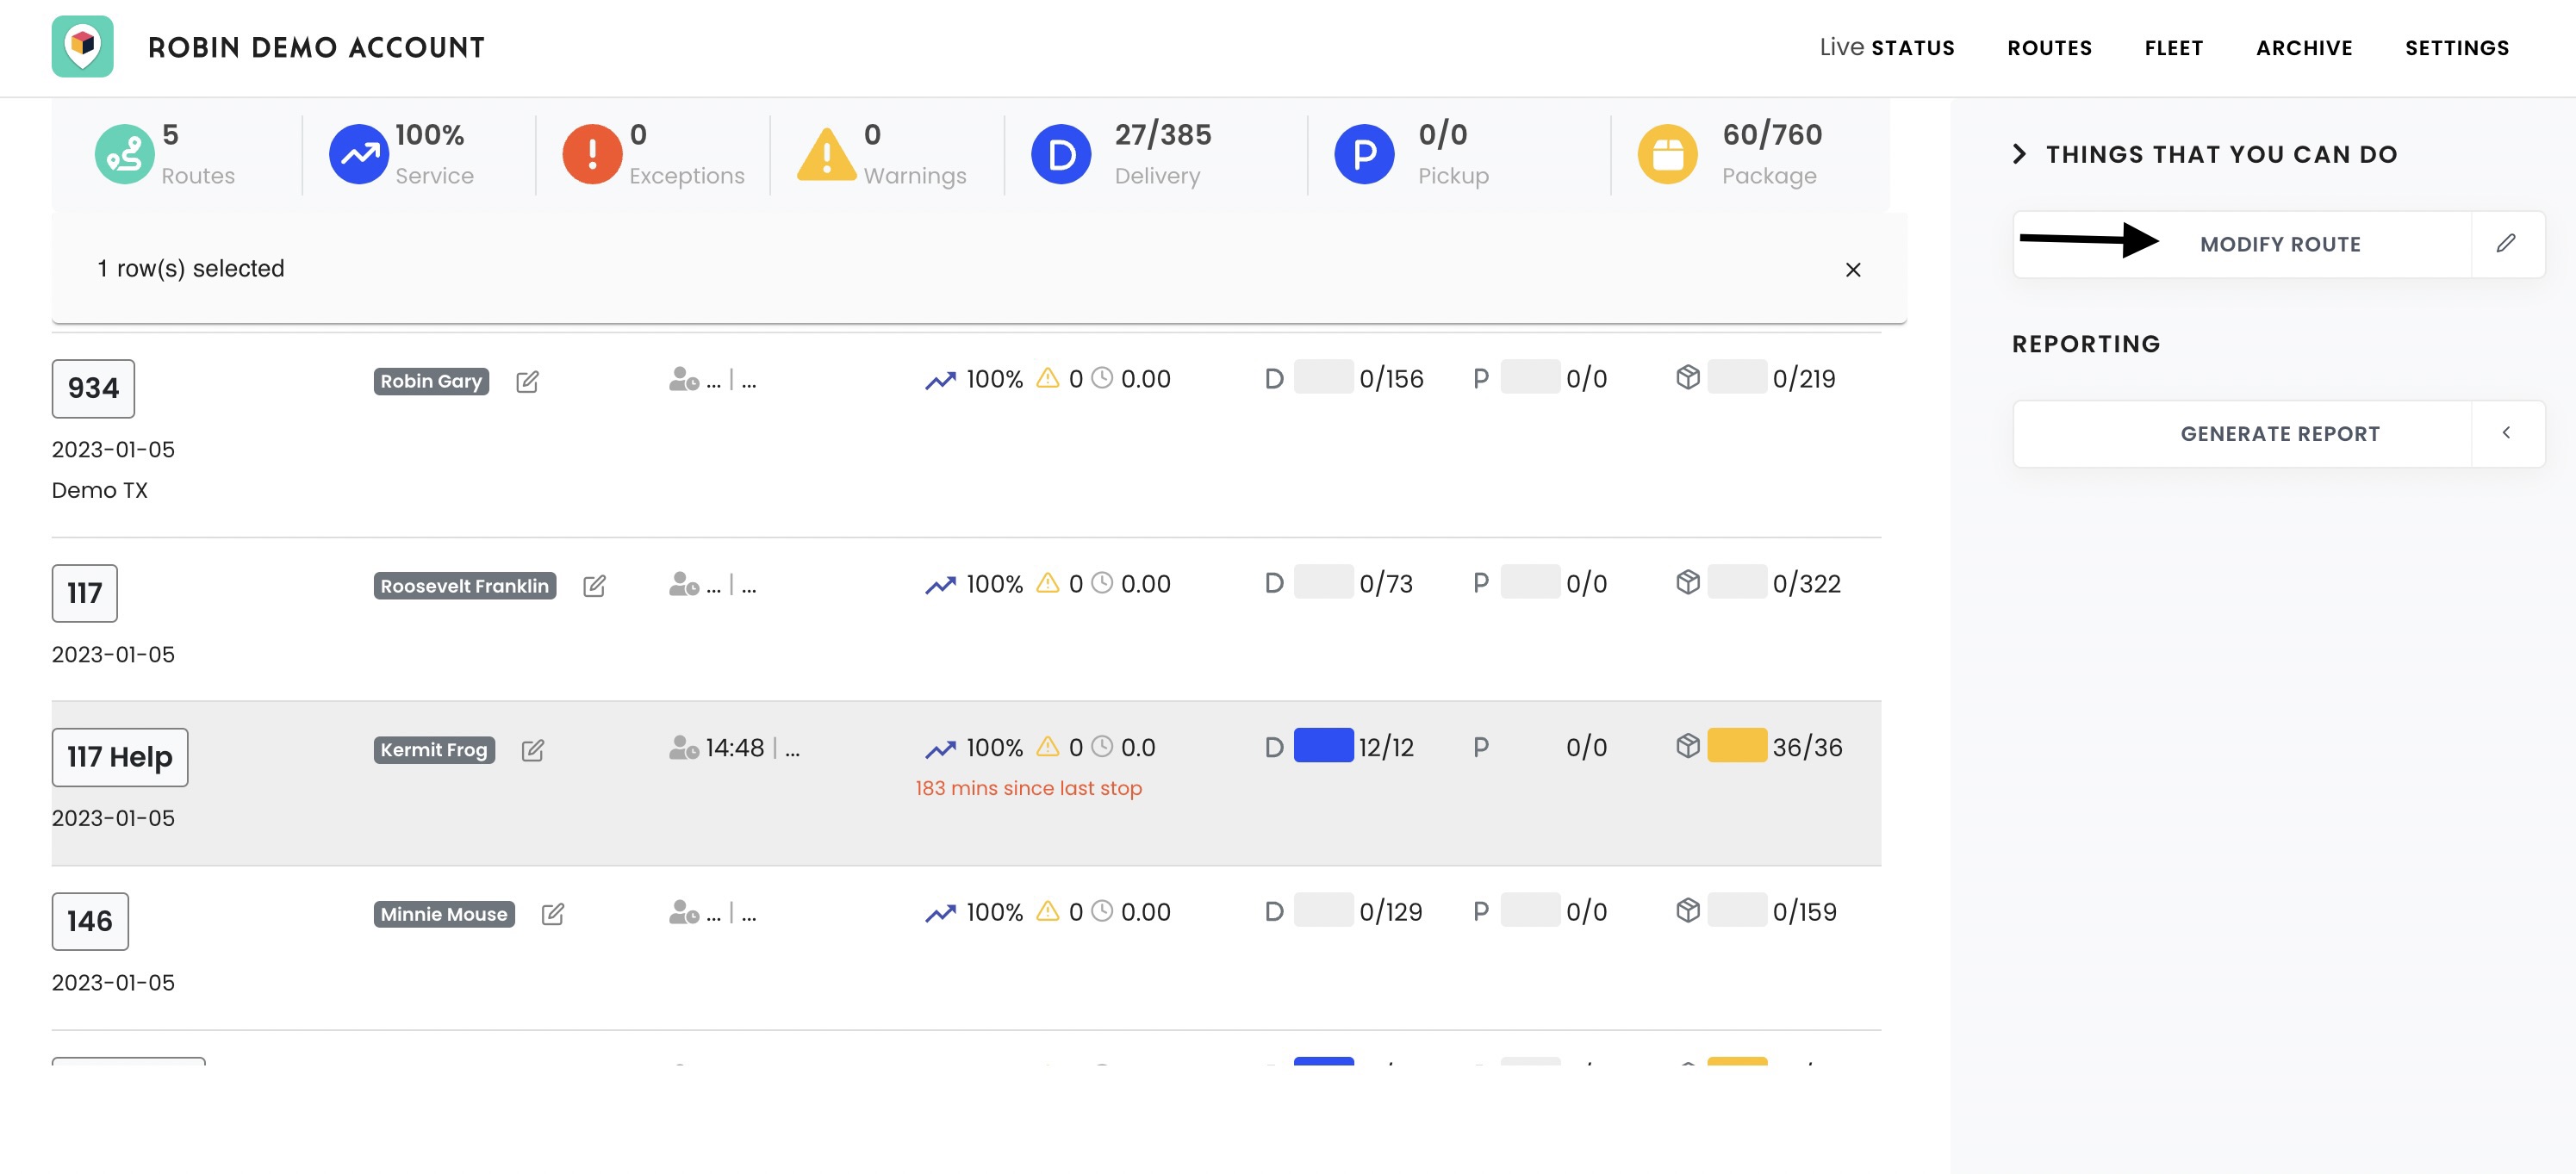Select route 934 badge

click(x=93, y=388)
